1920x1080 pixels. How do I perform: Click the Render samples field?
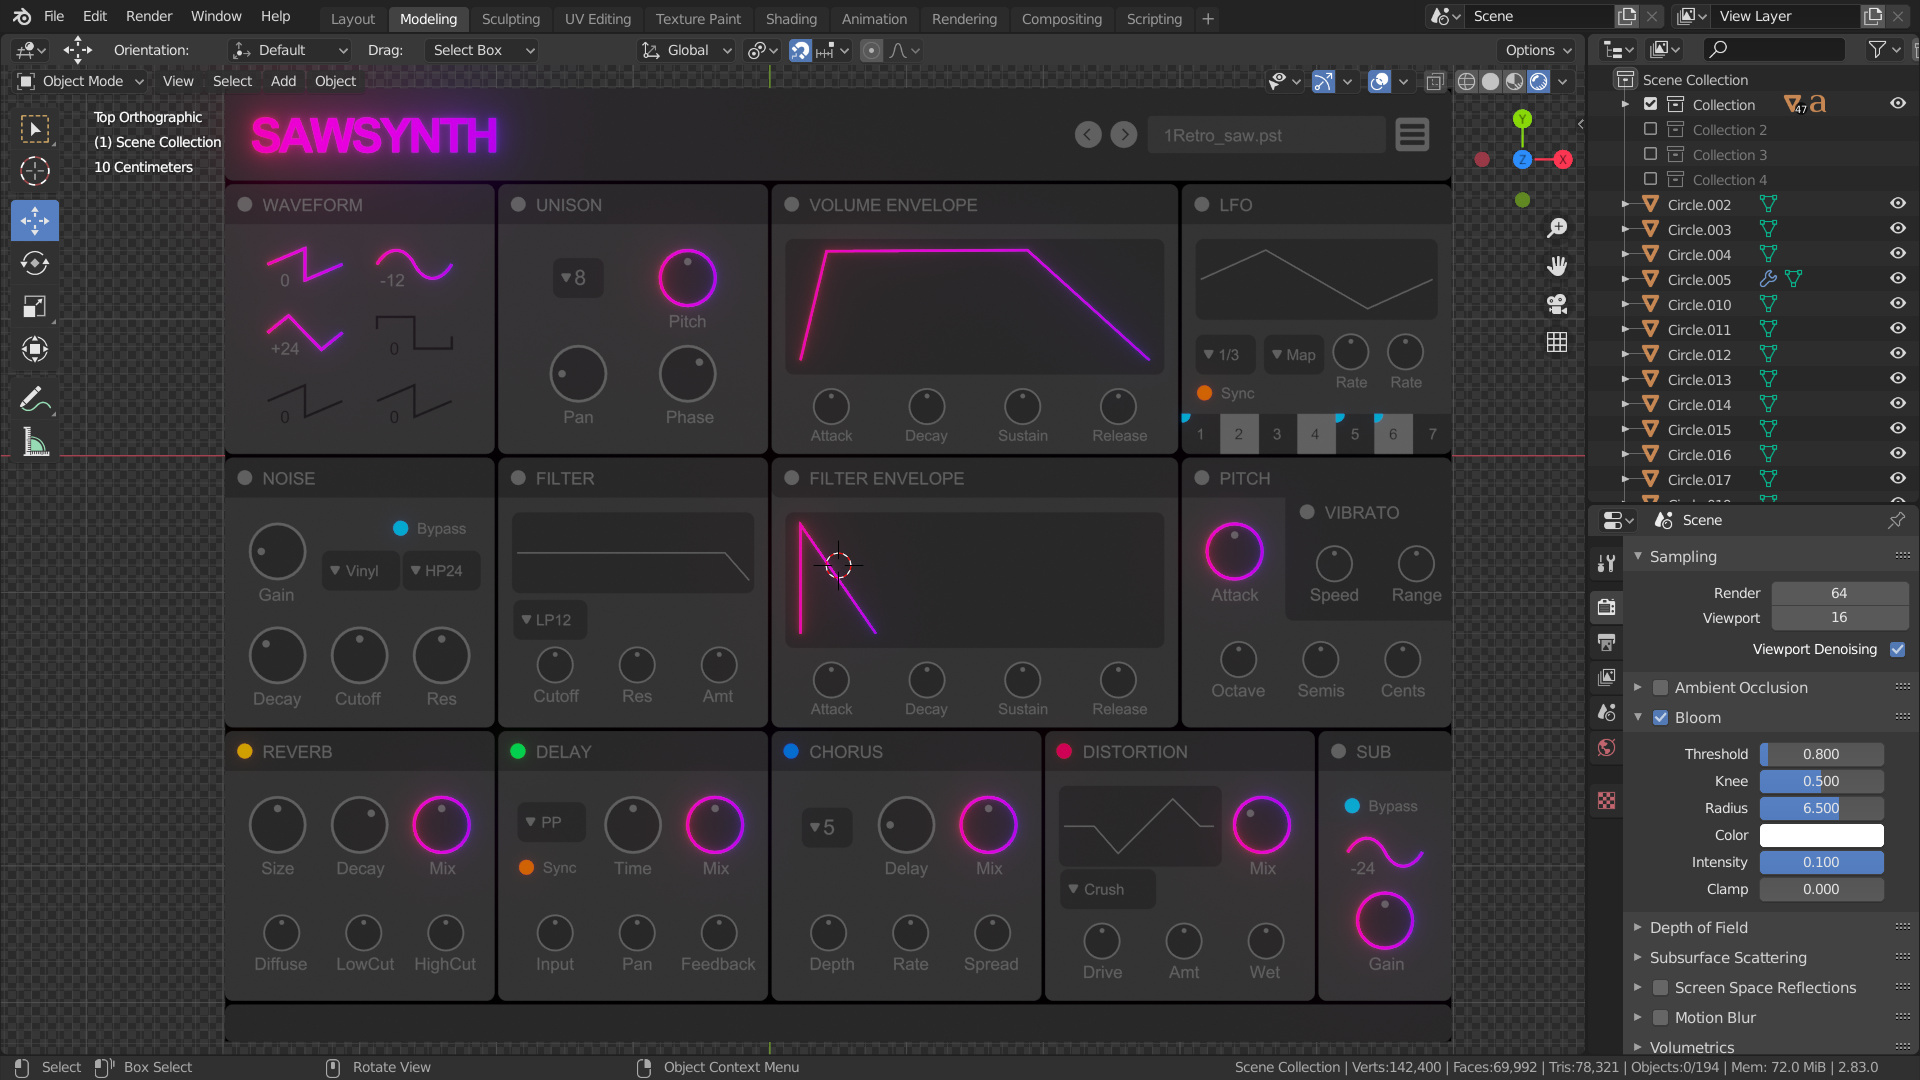tap(1838, 593)
